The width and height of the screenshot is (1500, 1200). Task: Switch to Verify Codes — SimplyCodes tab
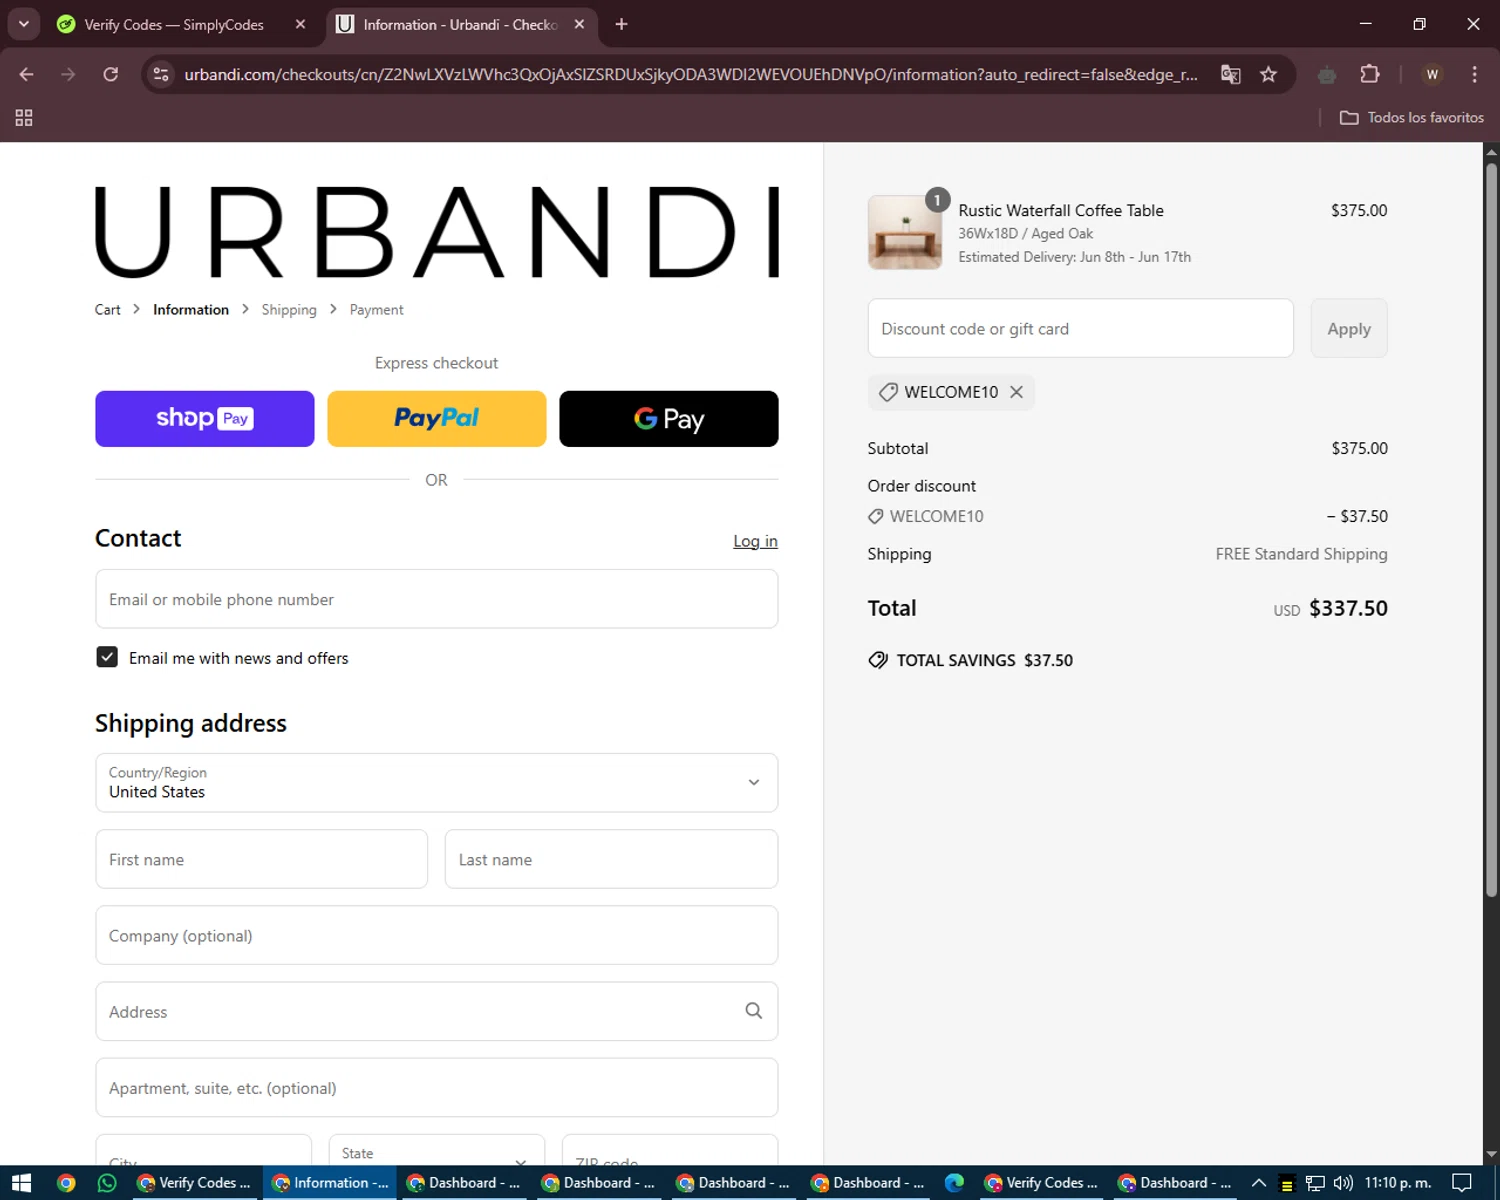click(x=173, y=24)
